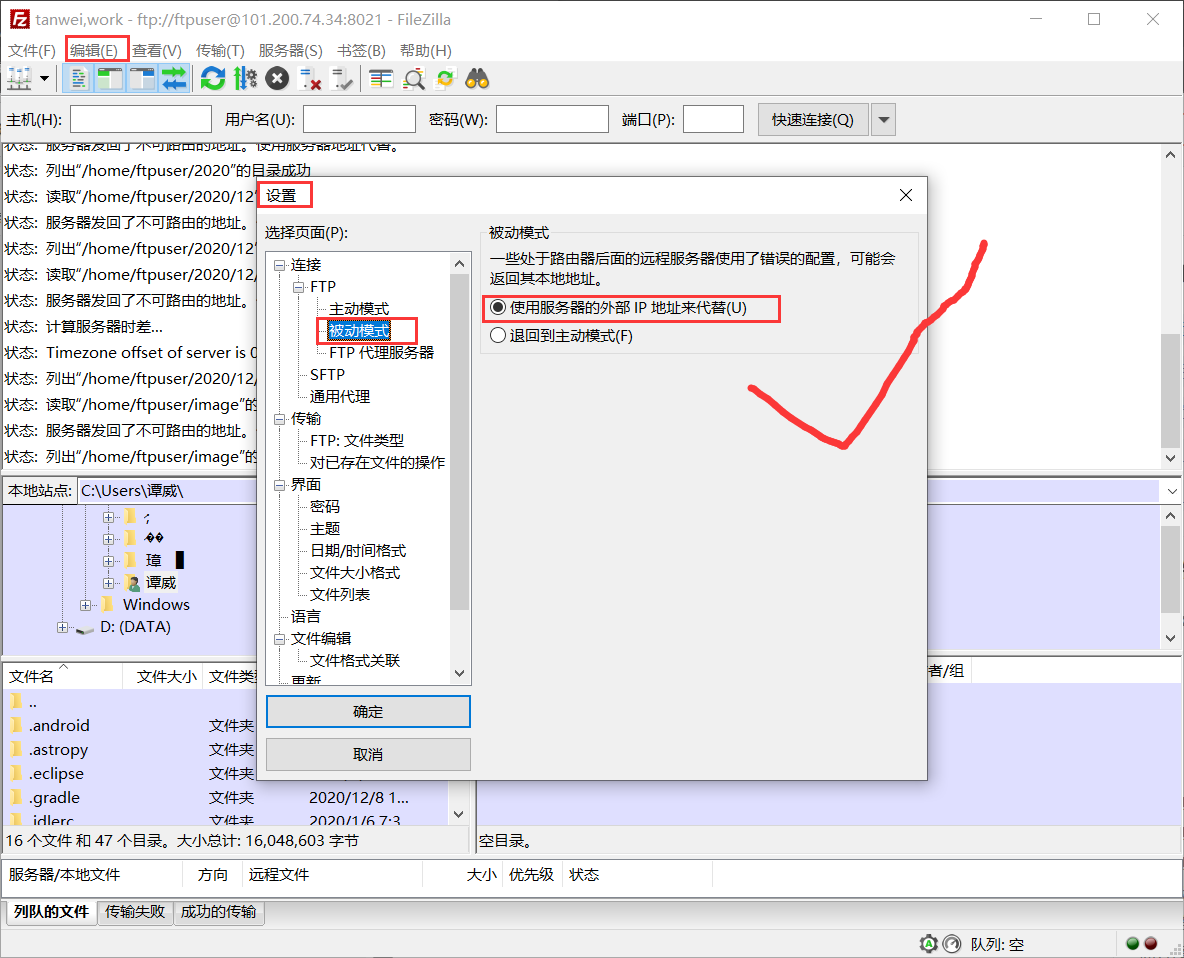The height and width of the screenshot is (958, 1184).
Task: Click the 密码(W) input field
Action: pos(552,119)
